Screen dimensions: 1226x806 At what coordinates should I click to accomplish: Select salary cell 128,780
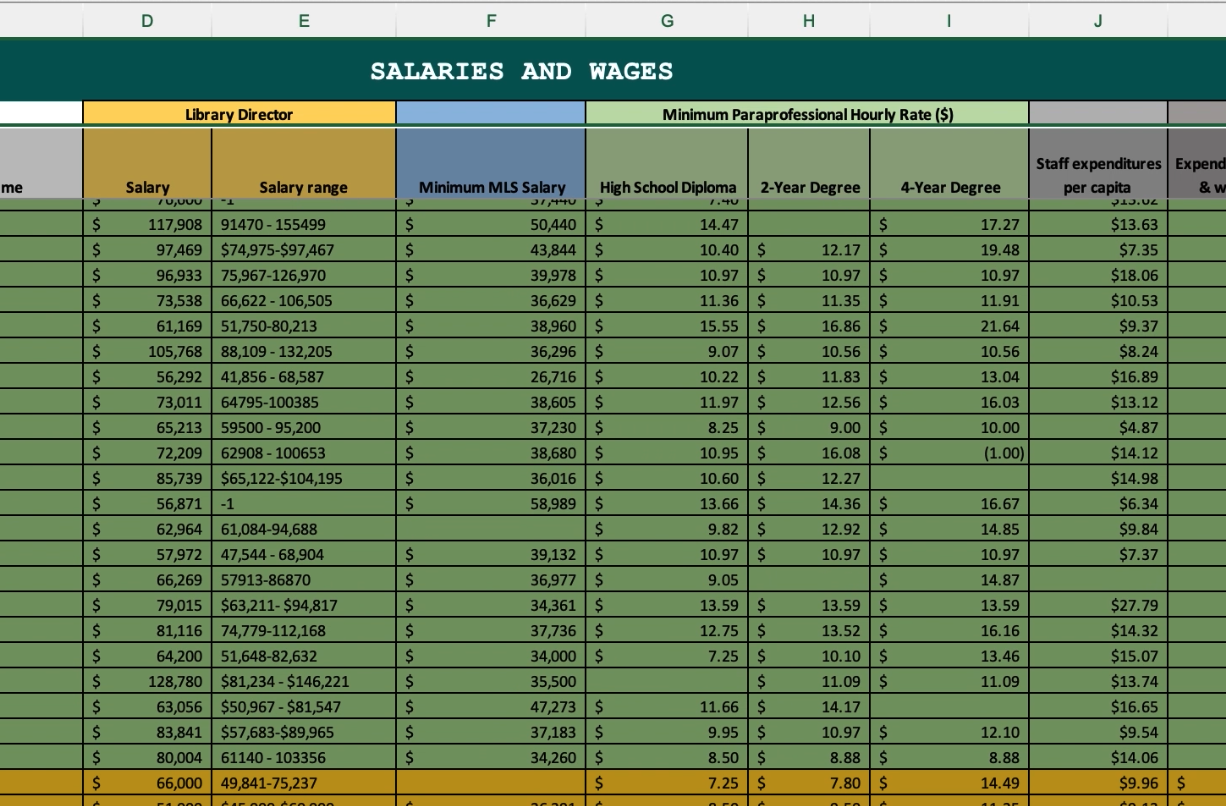point(147,681)
